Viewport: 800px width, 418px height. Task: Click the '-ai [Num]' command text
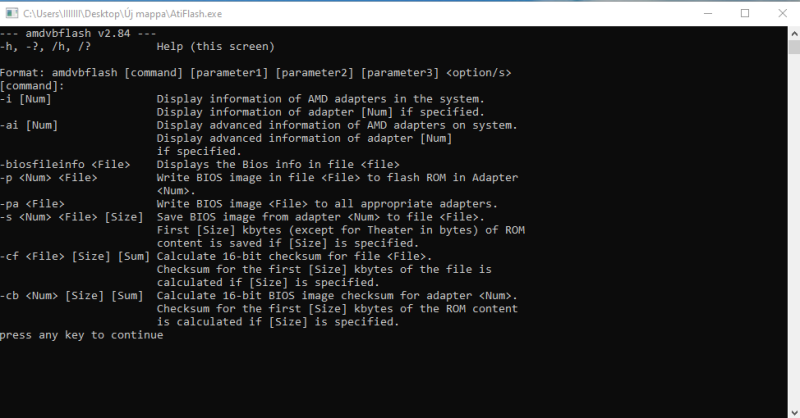[29, 125]
